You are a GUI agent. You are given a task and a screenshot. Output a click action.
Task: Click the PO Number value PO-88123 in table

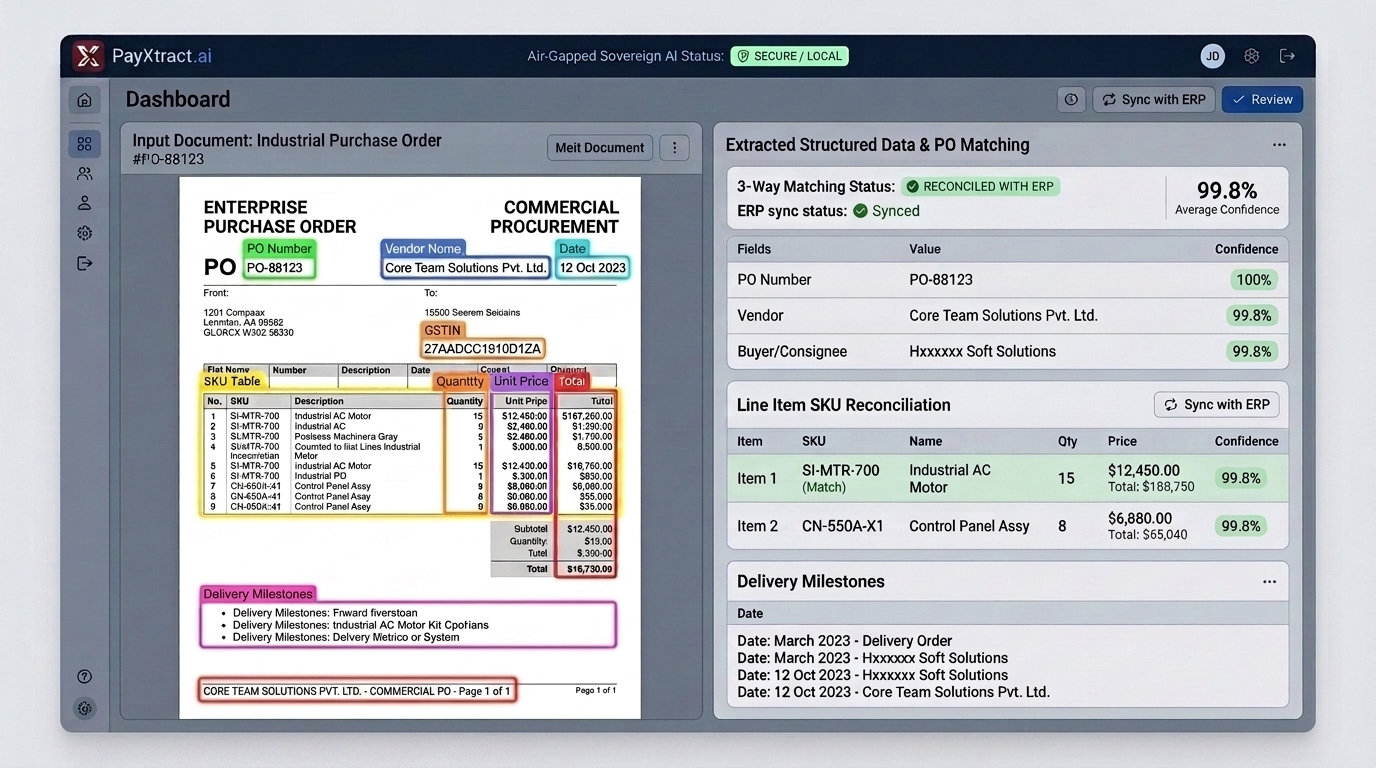pos(941,280)
